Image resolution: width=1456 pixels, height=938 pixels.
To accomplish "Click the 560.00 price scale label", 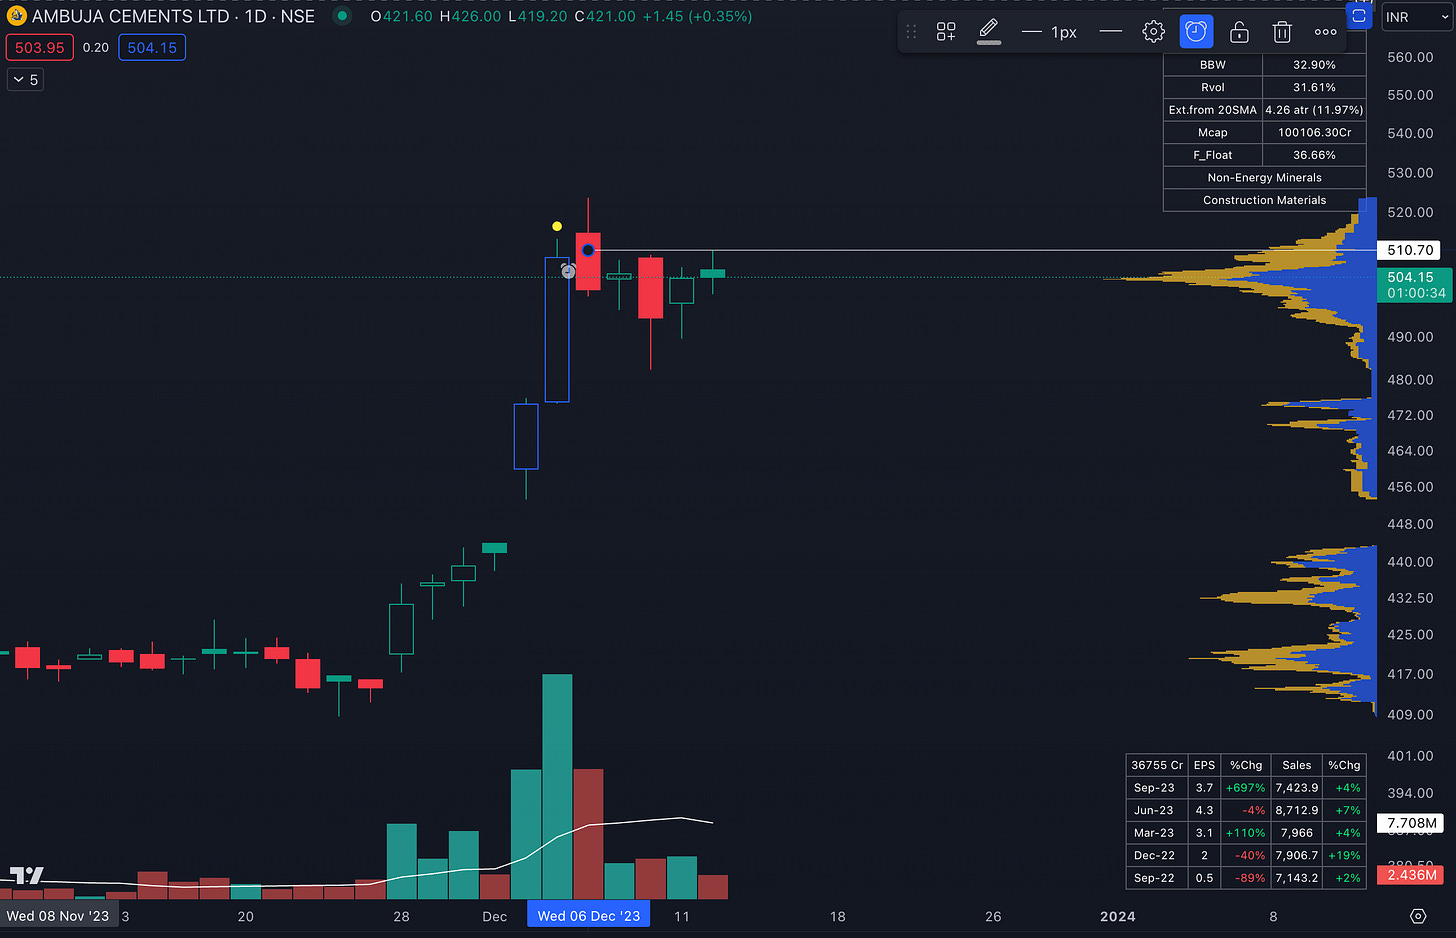I will (x=1410, y=57).
